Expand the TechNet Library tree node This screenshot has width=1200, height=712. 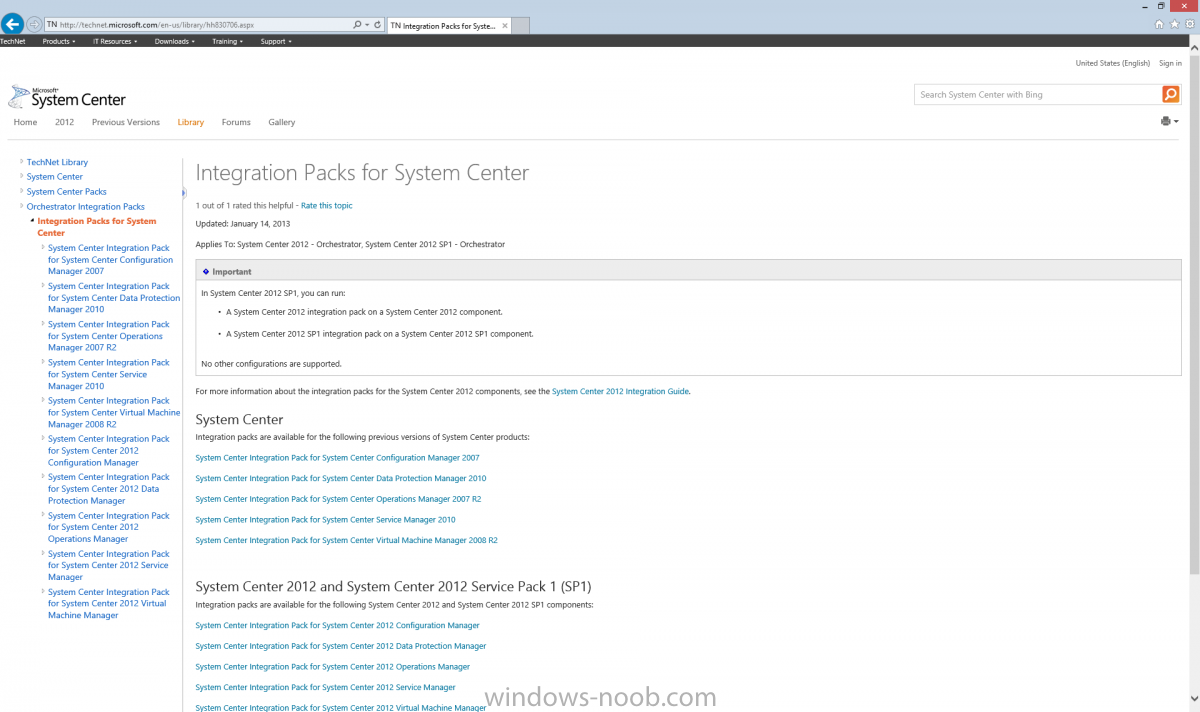tap(21, 161)
